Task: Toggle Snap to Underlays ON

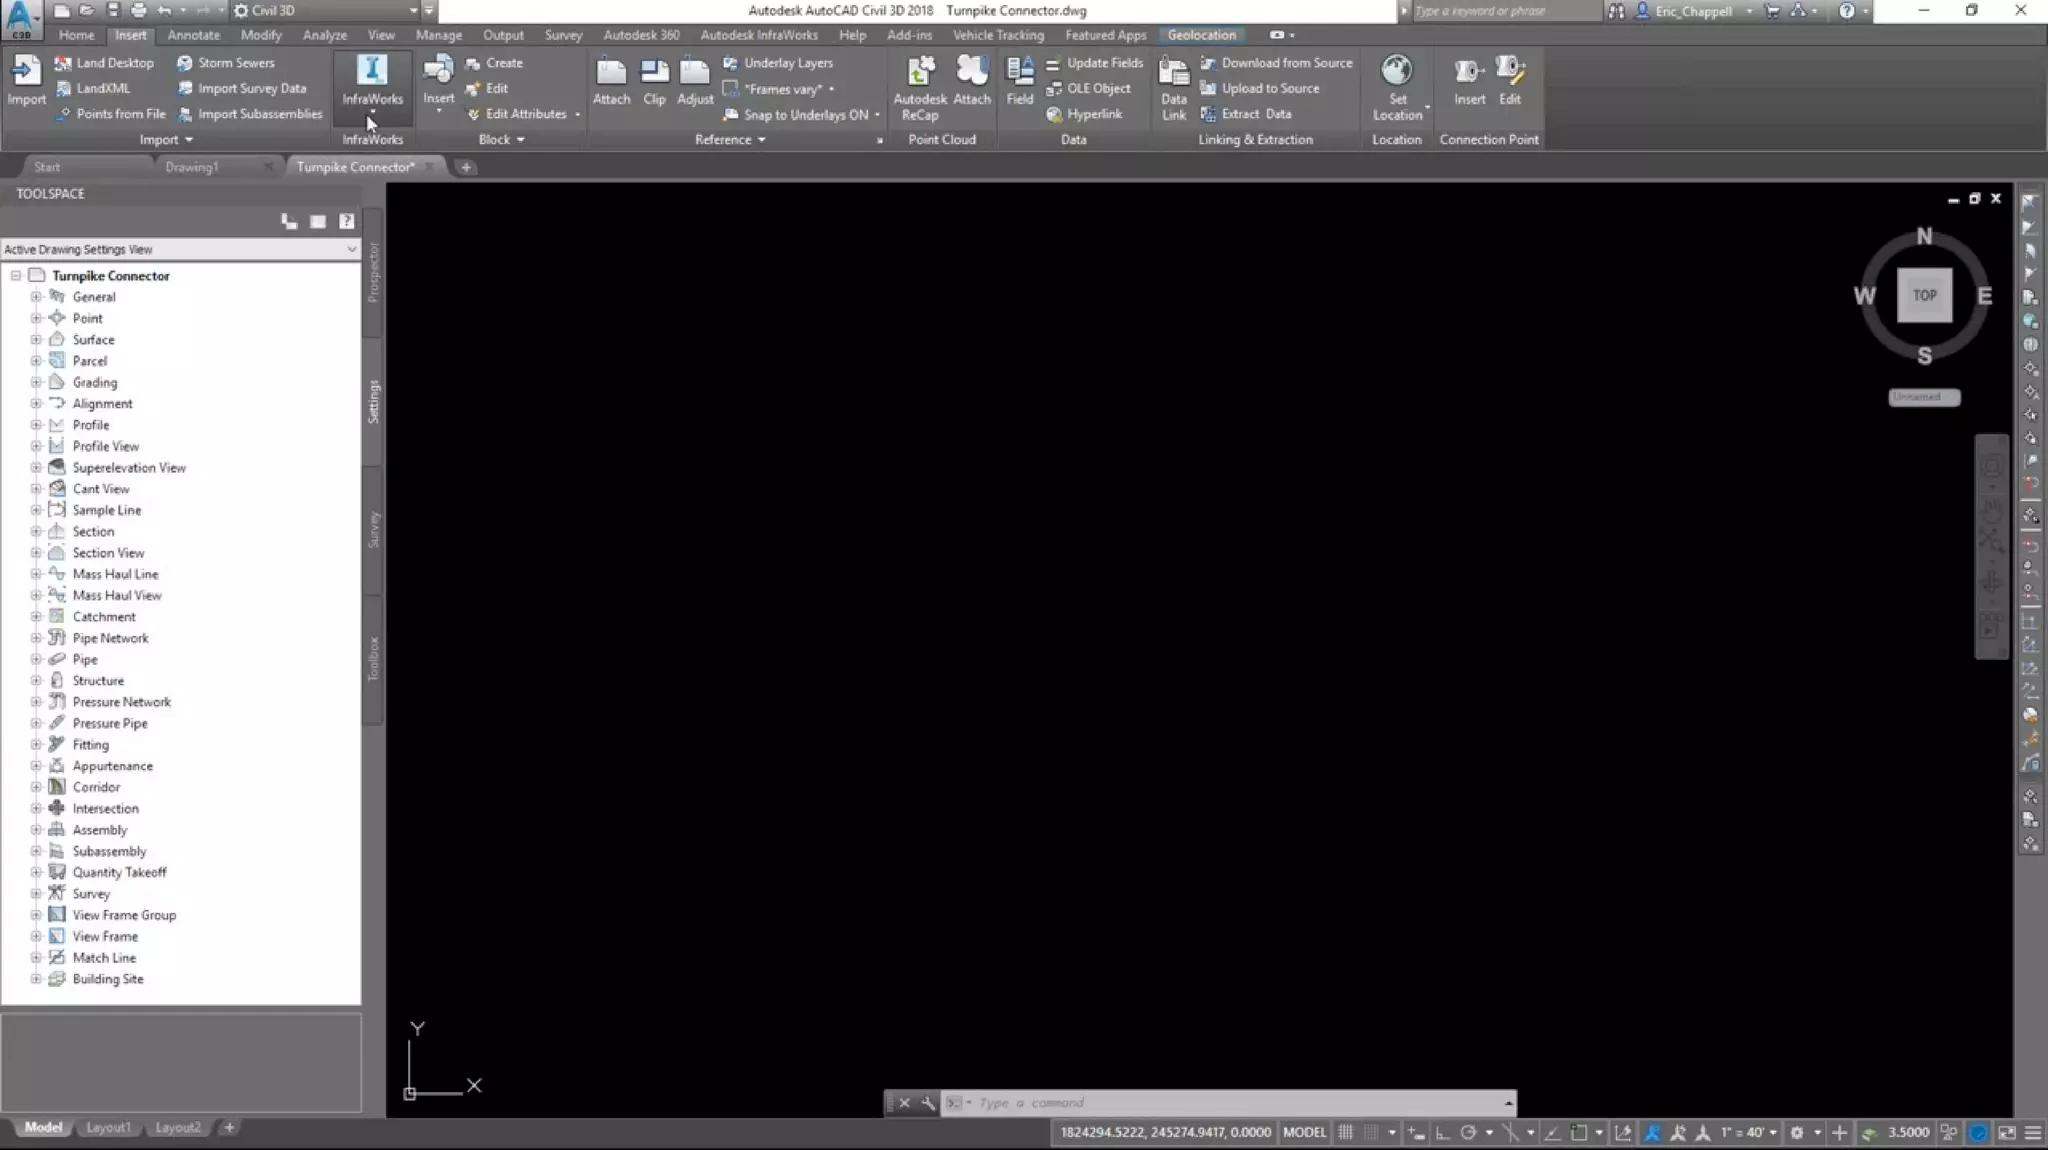Action: click(805, 114)
